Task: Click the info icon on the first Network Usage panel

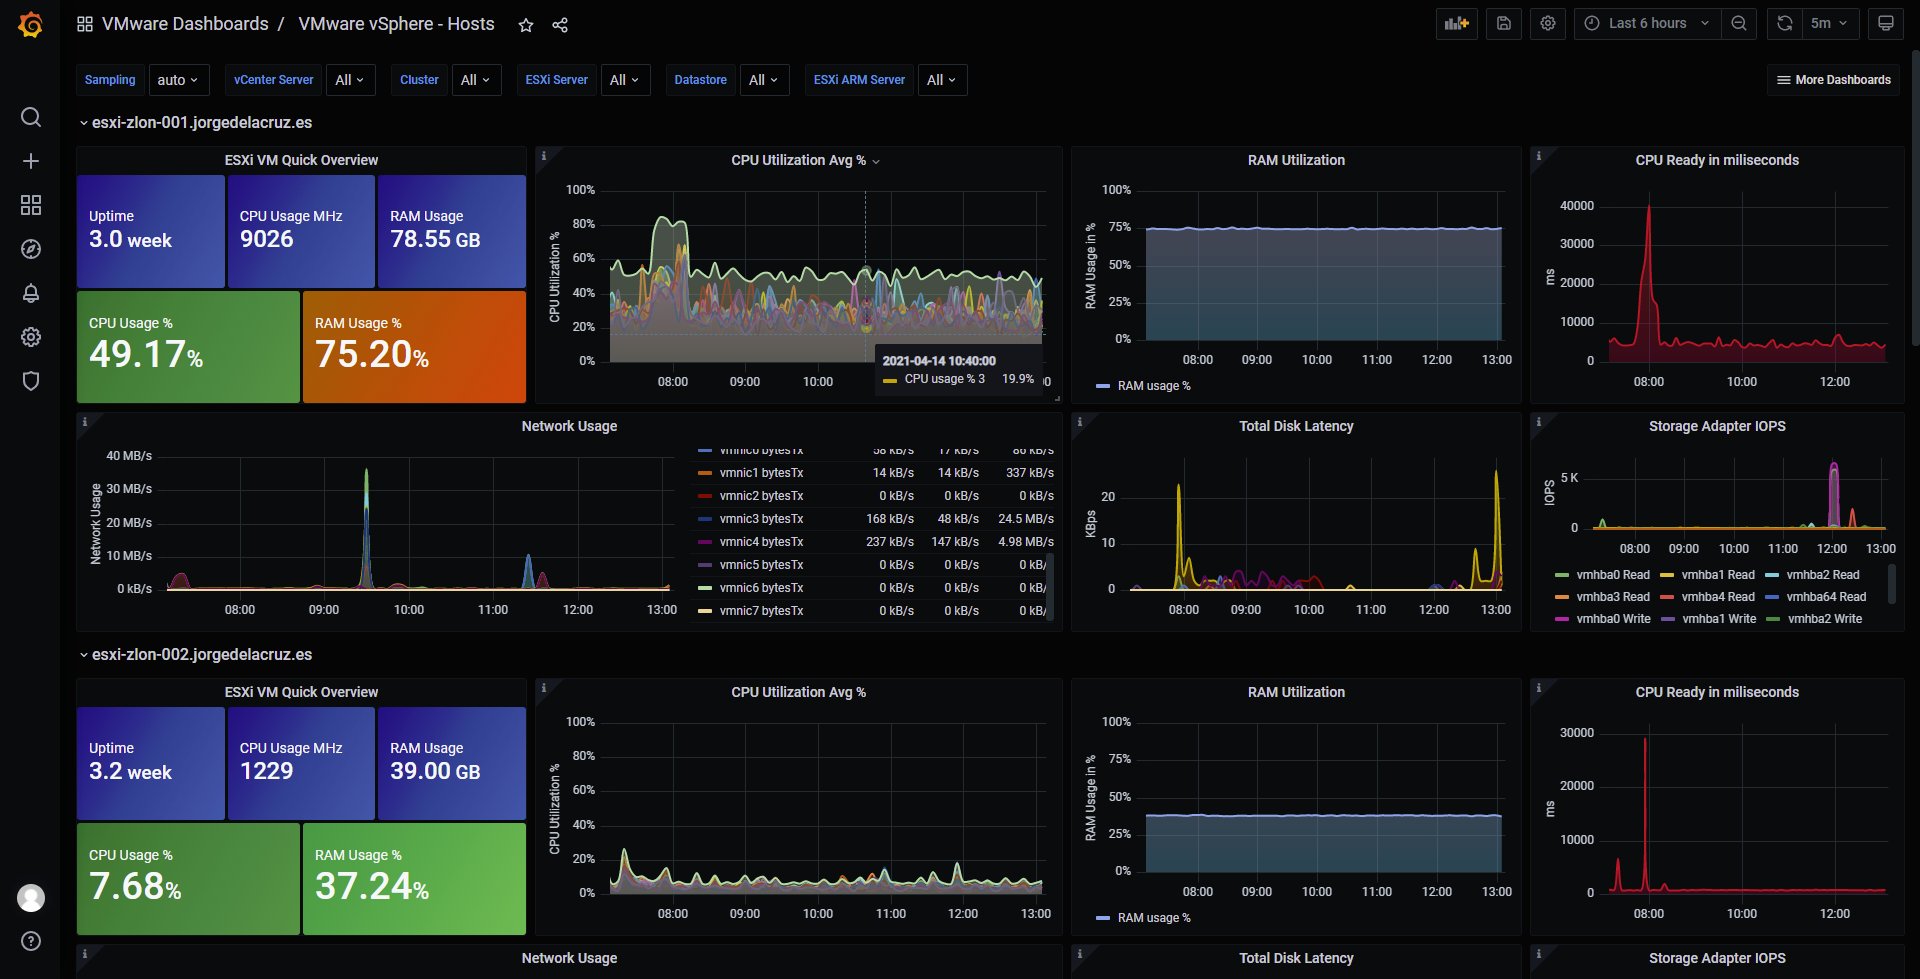Action: [x=85, y=422]
